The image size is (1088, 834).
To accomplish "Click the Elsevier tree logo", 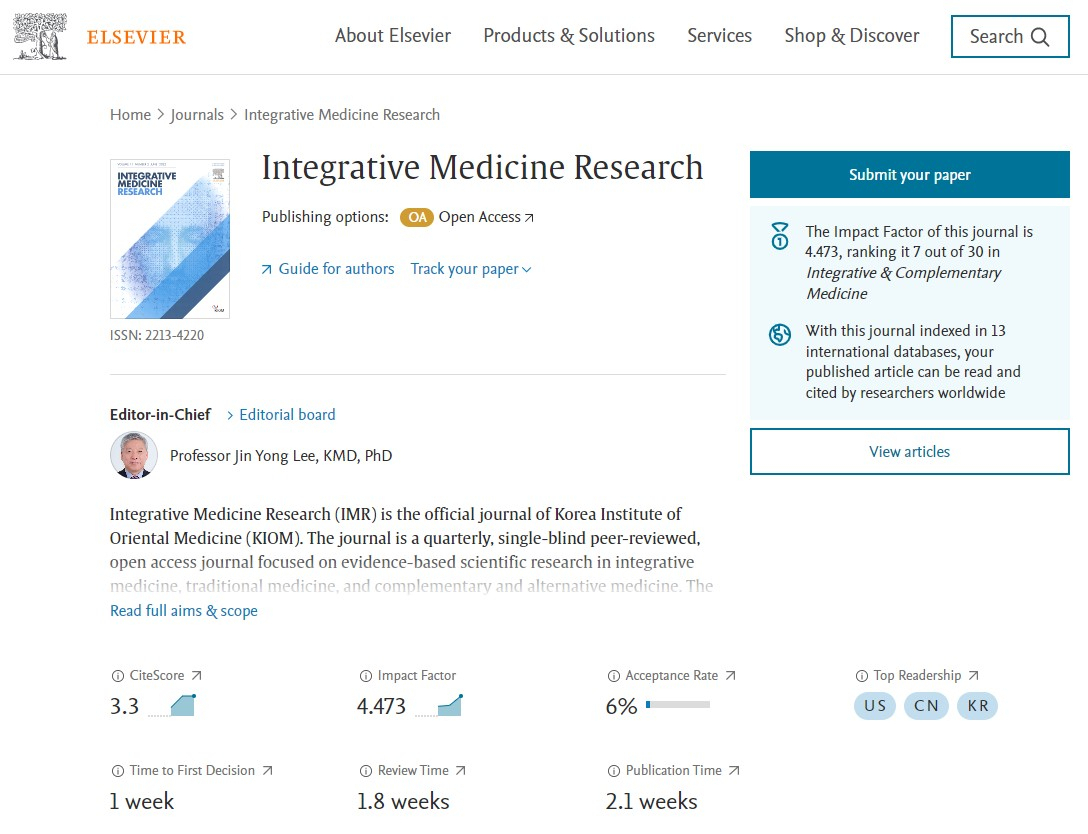I will pyautogui.click(x=40, y=37).
